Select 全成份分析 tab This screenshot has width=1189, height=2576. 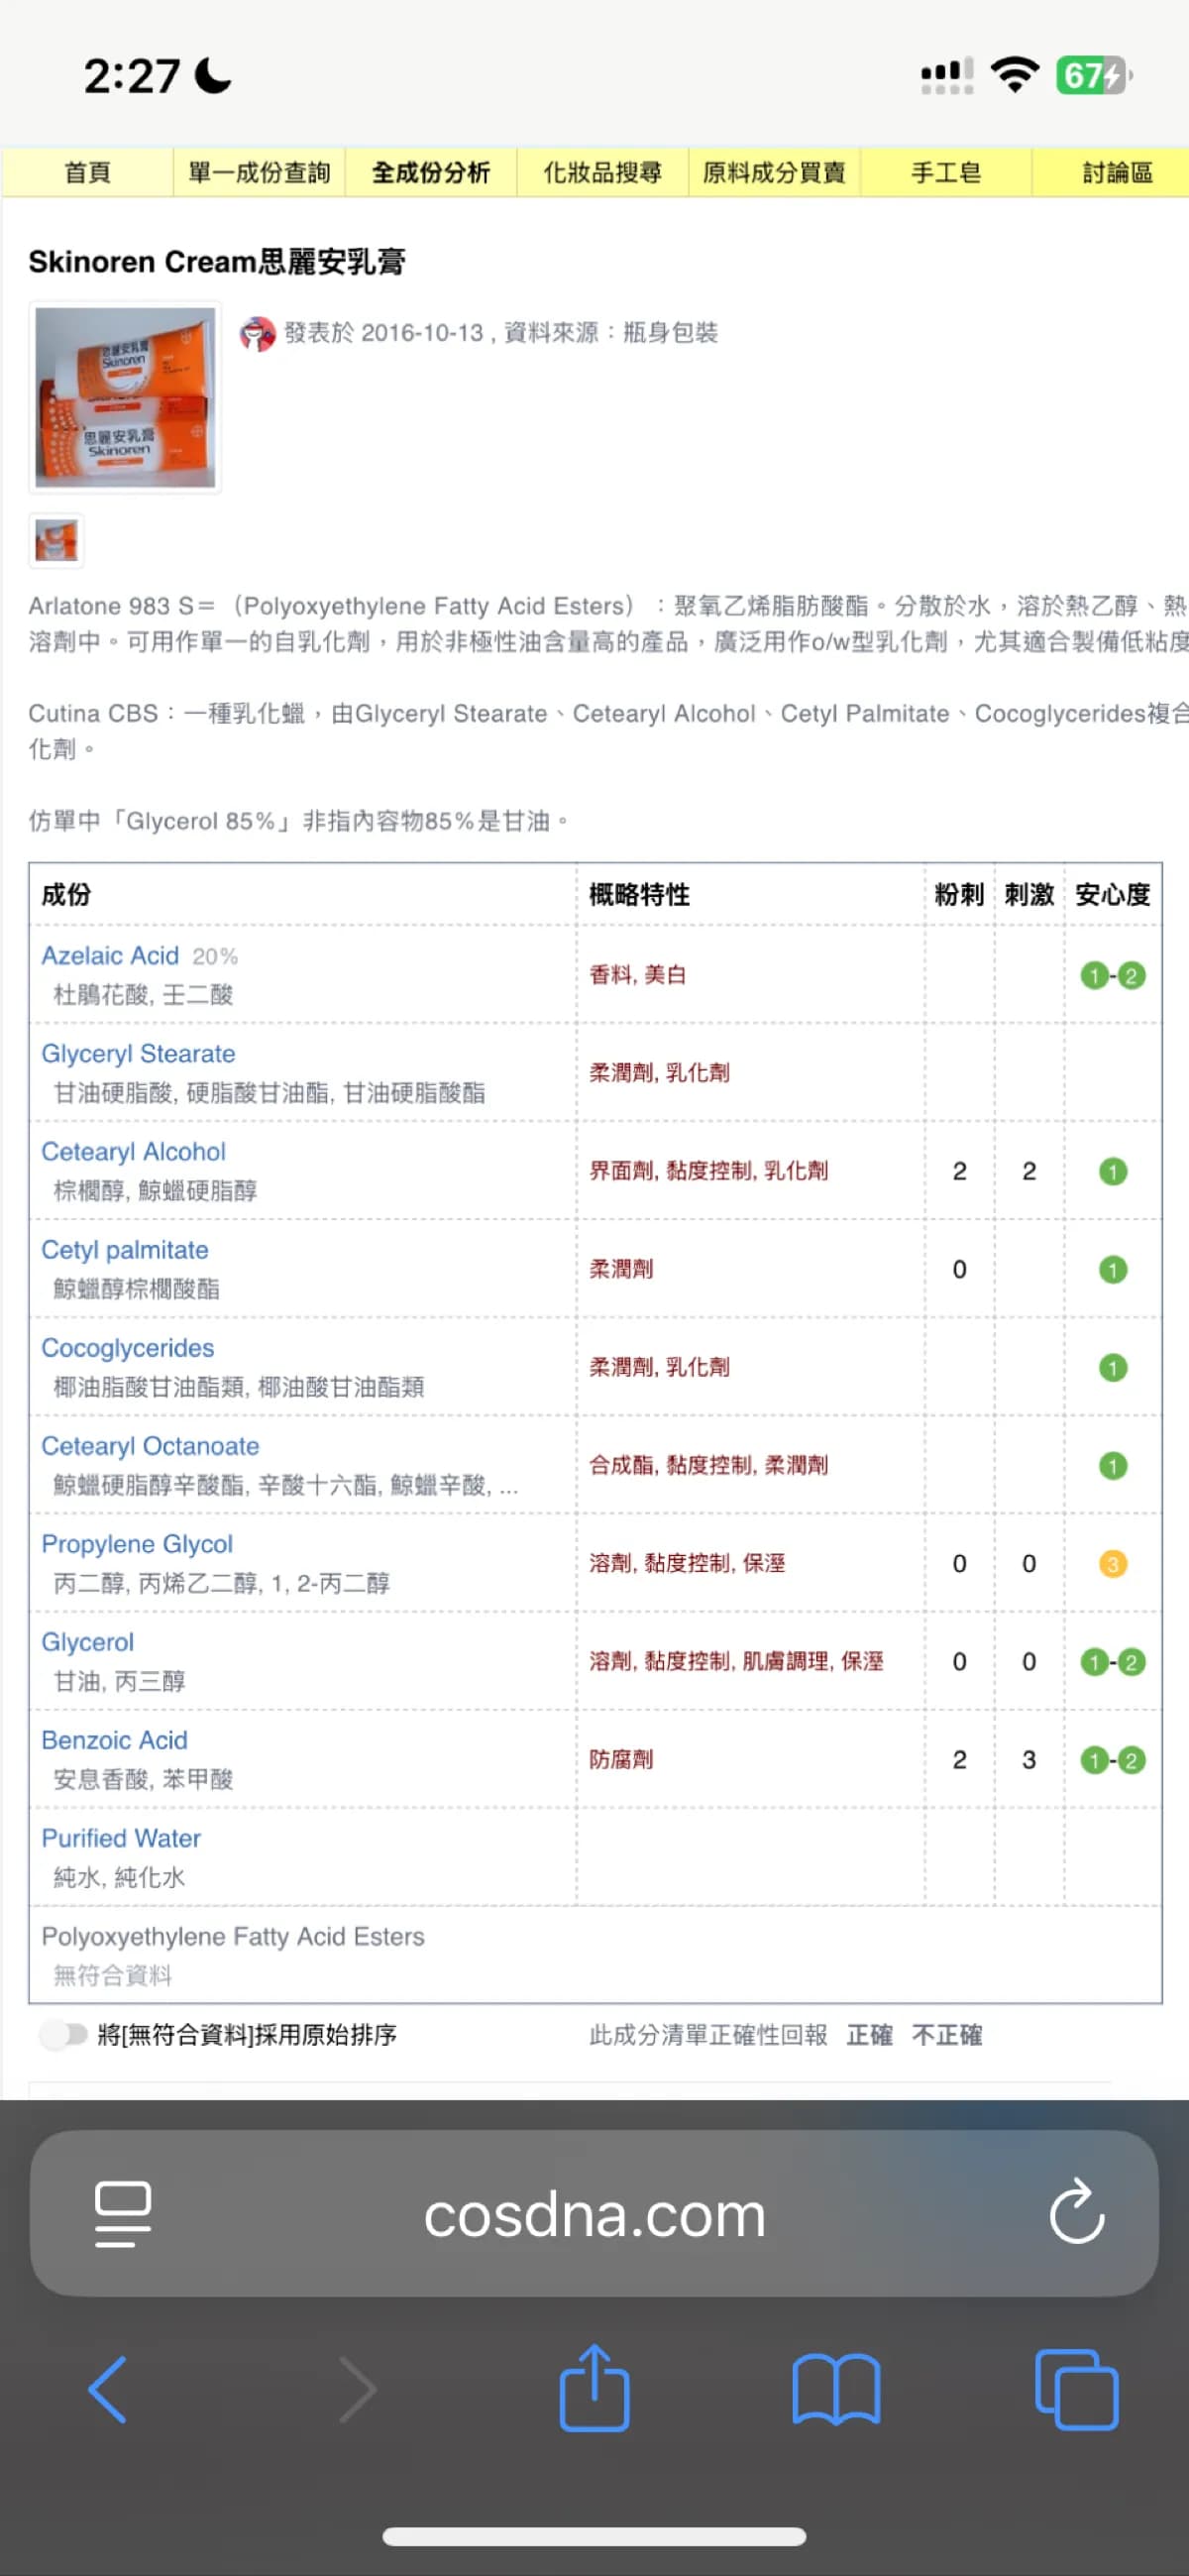click(x=431, y=172)
